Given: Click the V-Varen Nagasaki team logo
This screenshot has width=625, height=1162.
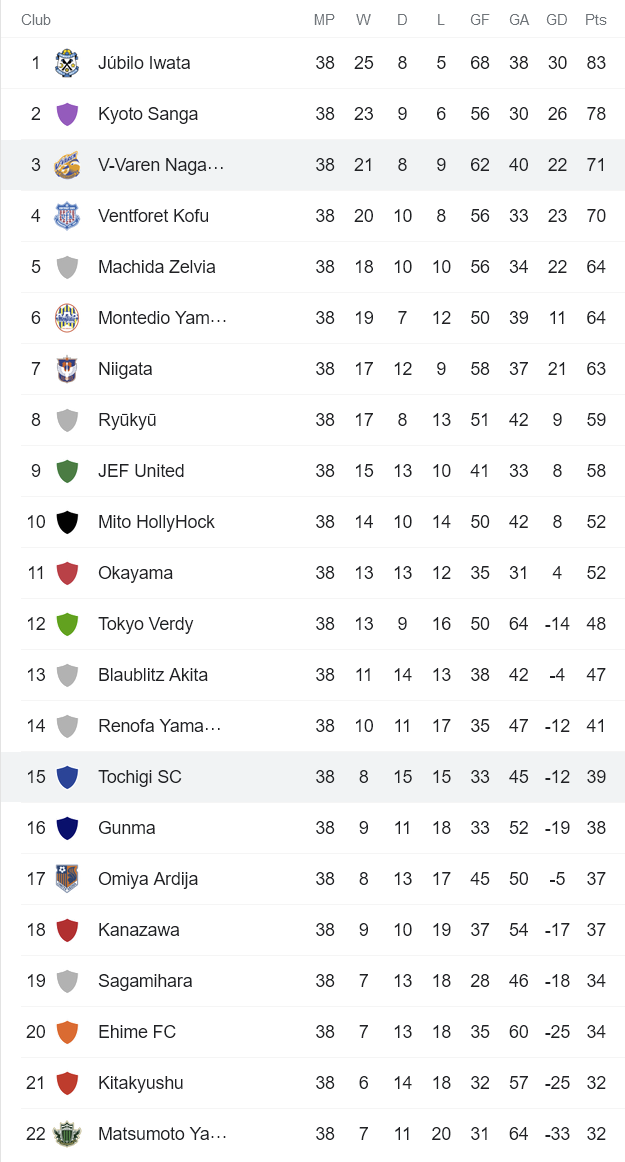Looking at the screenshot, I should click(67, 165).
